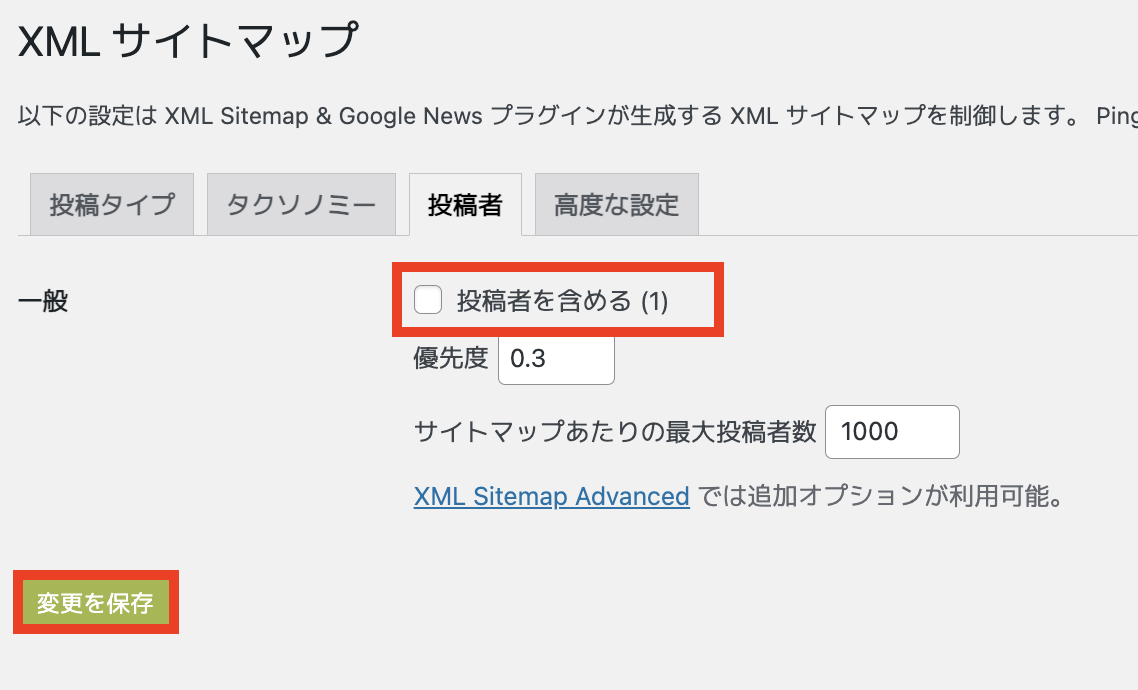This screenshot has height=690, width=1138.
Task: Open the タクソノミー tab
Action: click(x=301, y=205)
